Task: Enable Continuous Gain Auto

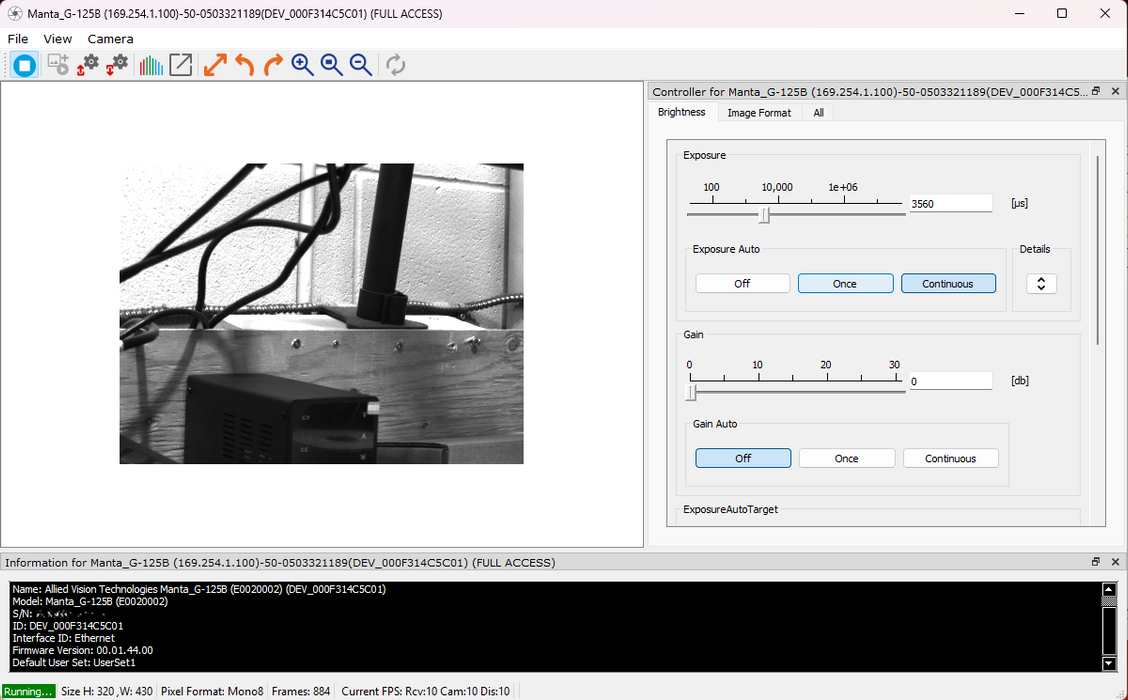Action: (950, 459)
